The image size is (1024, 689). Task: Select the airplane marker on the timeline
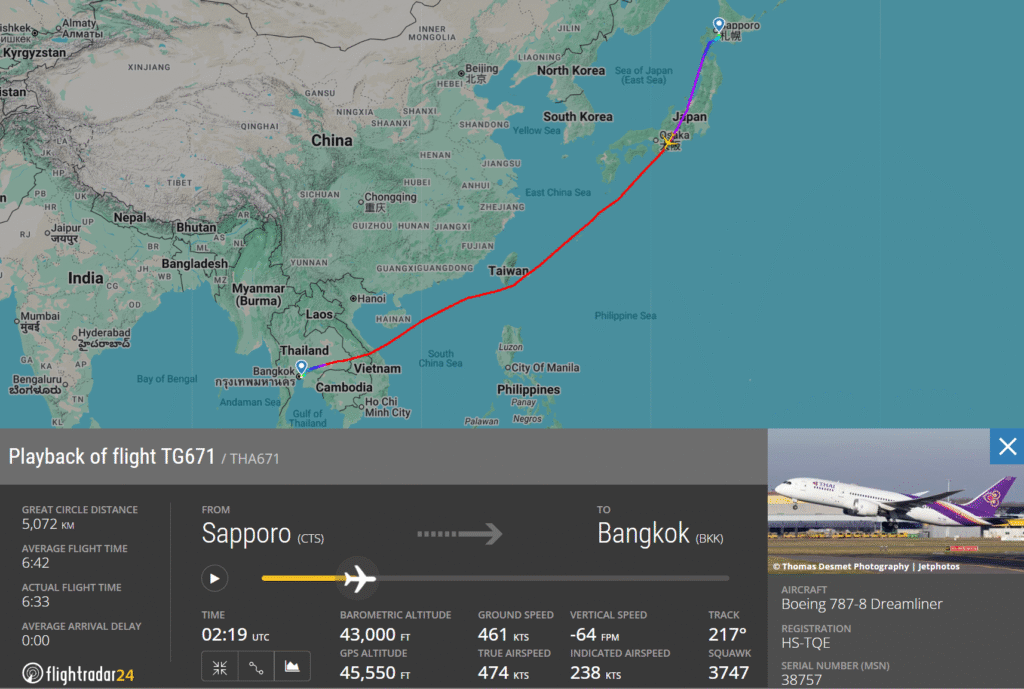pos(359,578)
